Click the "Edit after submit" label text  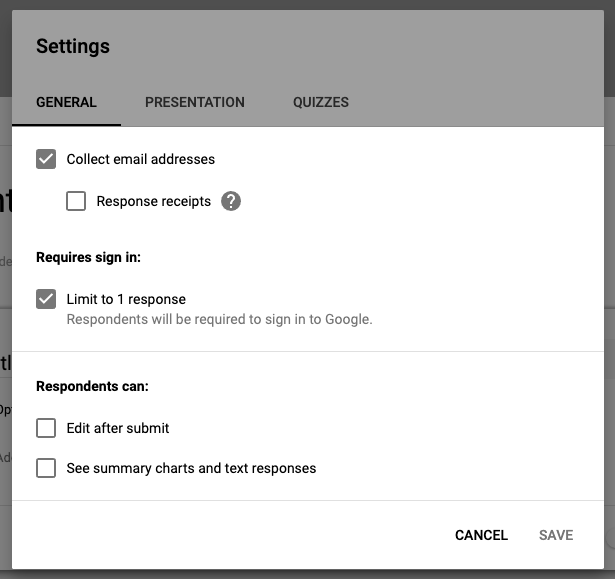[x=118, y=428]
